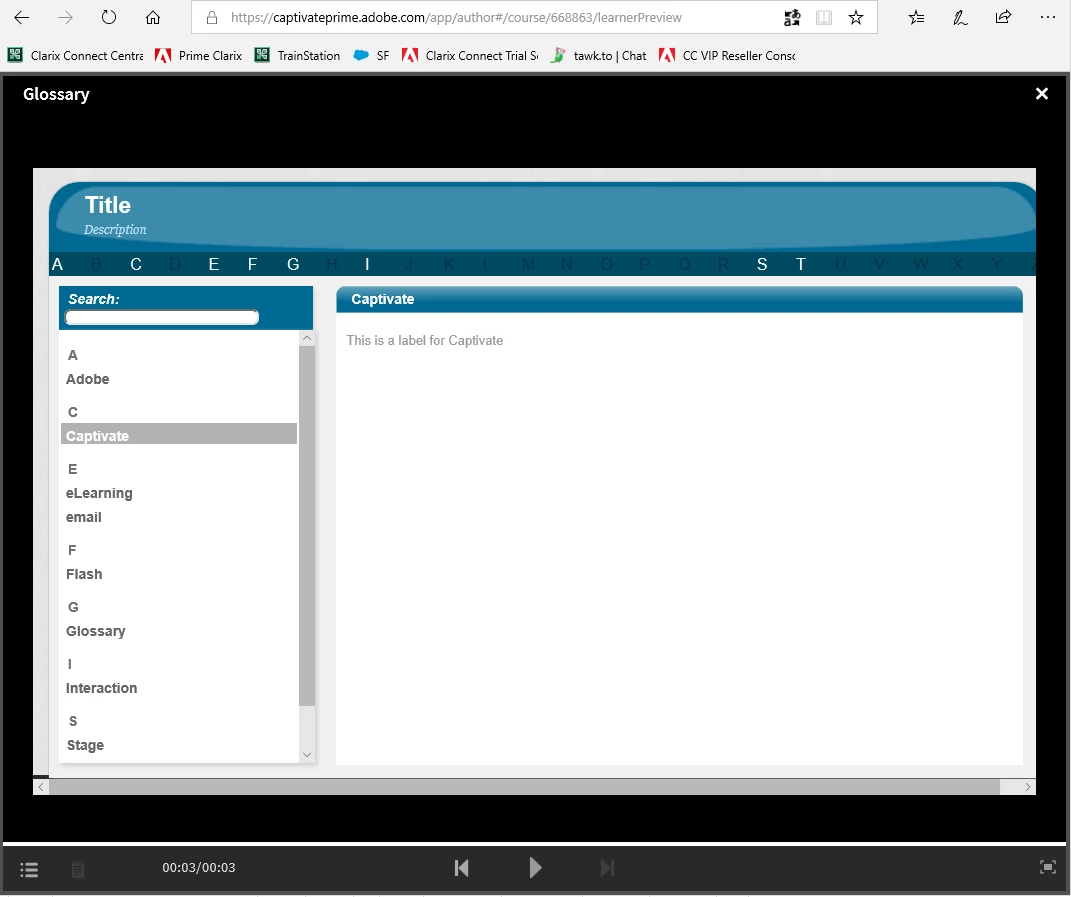Click the playback progress bar

[535, 846]
